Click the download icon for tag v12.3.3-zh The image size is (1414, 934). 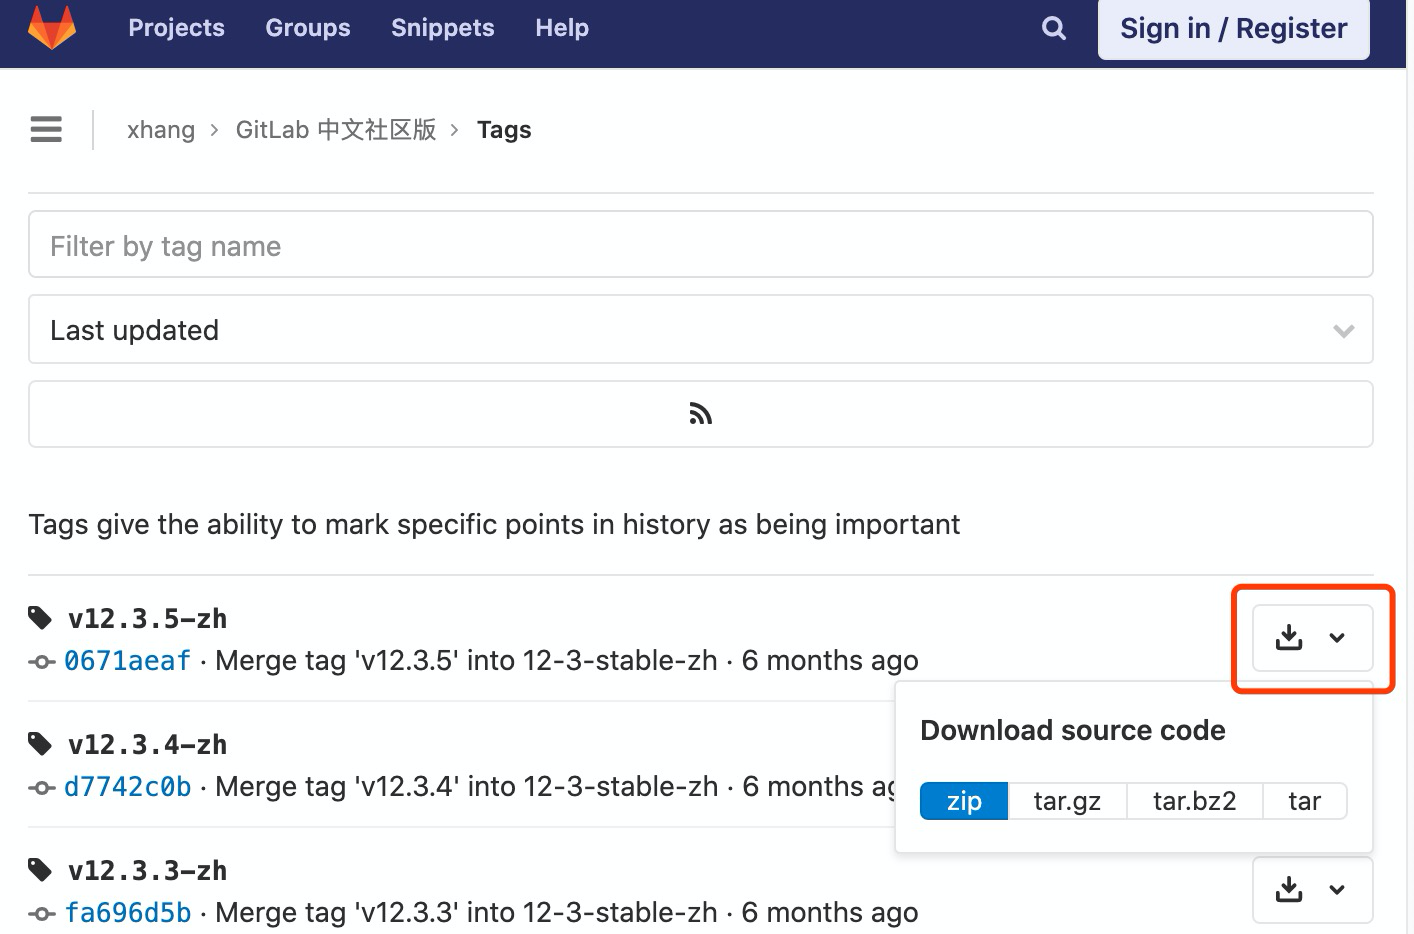coord(1289,889)
